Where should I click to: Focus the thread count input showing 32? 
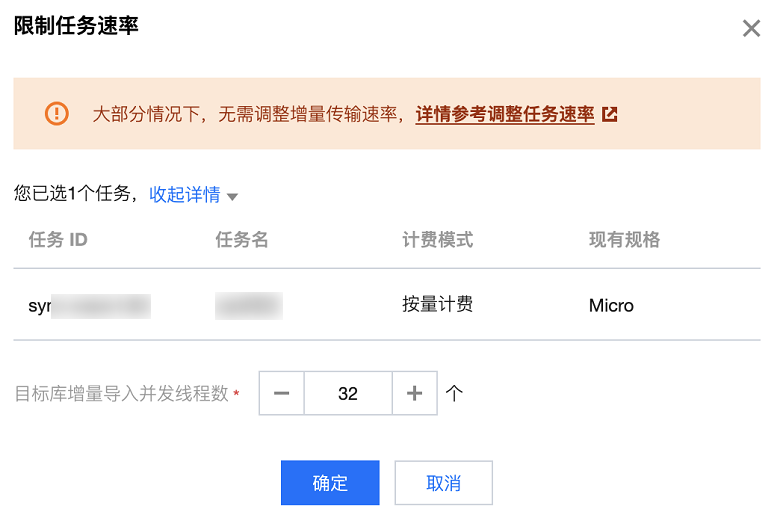tap(348, 393)
